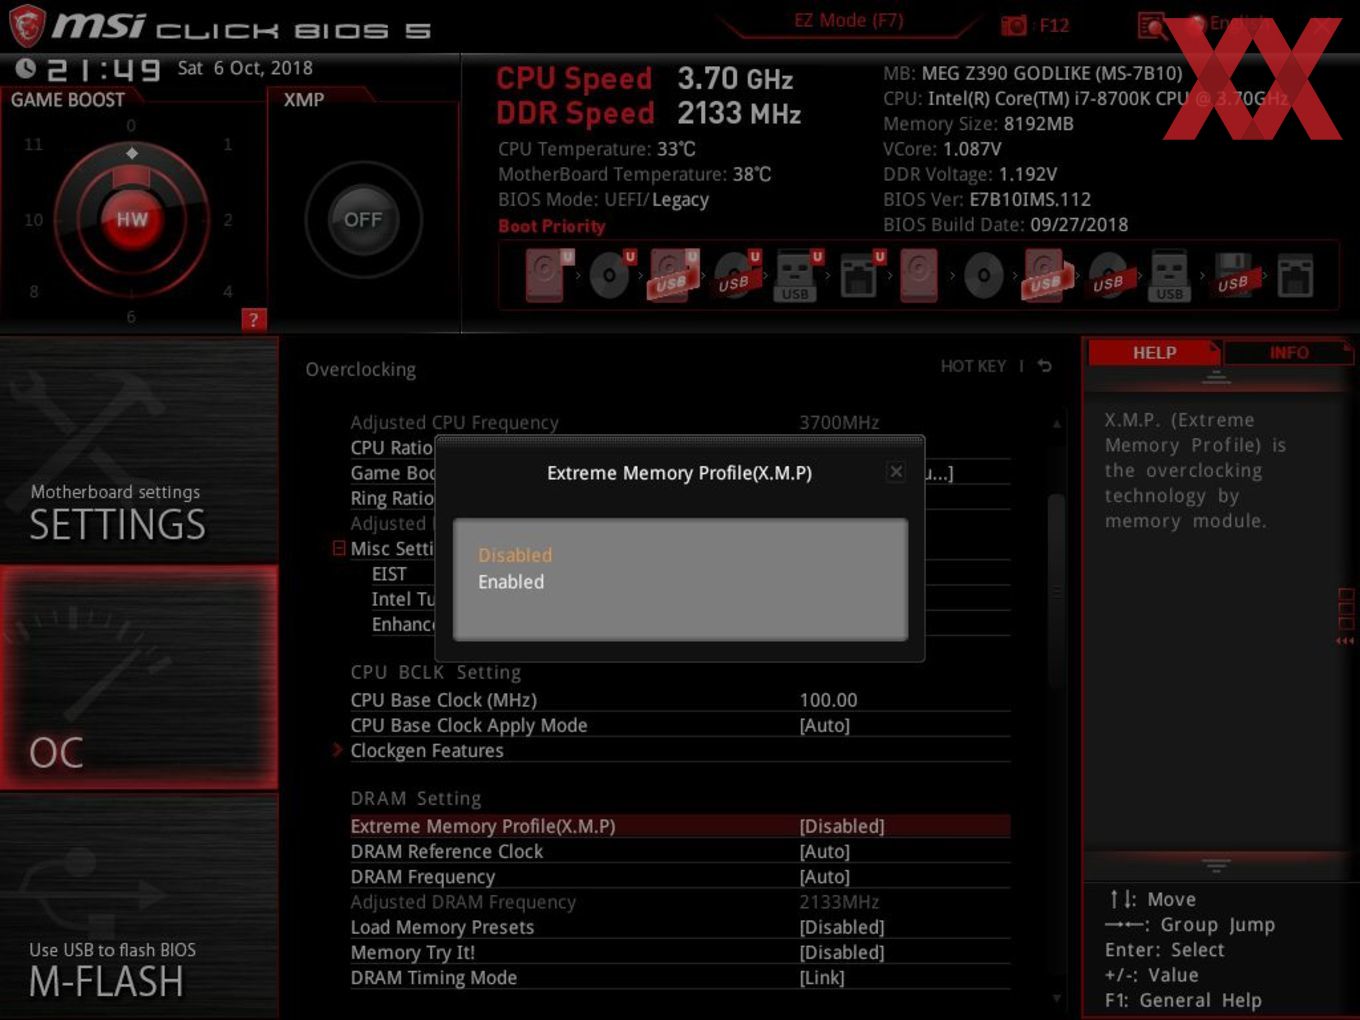Select the UEFI CD/DVD boot device icon
The height and width of the screenshot is (1020, 1360).
click(611, 275)
